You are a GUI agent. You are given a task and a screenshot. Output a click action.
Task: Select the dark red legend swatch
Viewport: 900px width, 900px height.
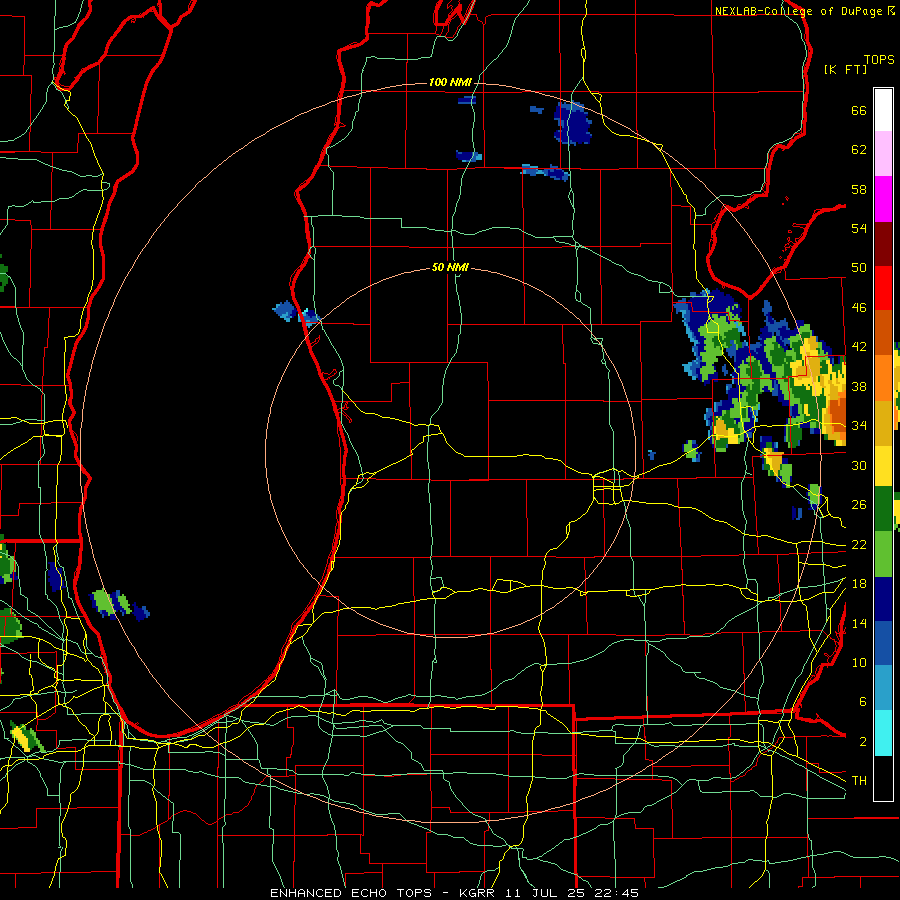tap(883, 244)
